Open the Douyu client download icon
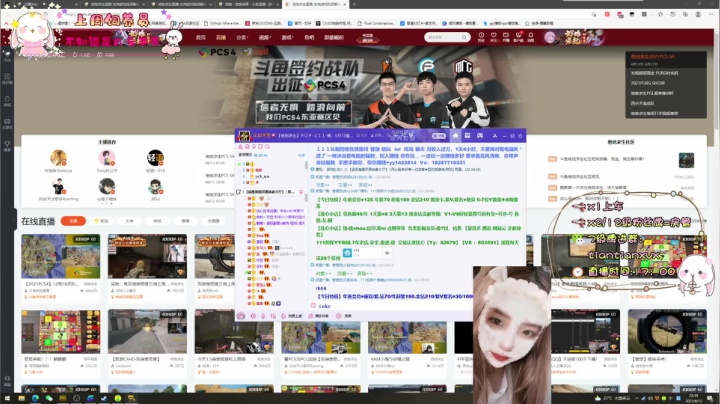 [x=518, y=35]
